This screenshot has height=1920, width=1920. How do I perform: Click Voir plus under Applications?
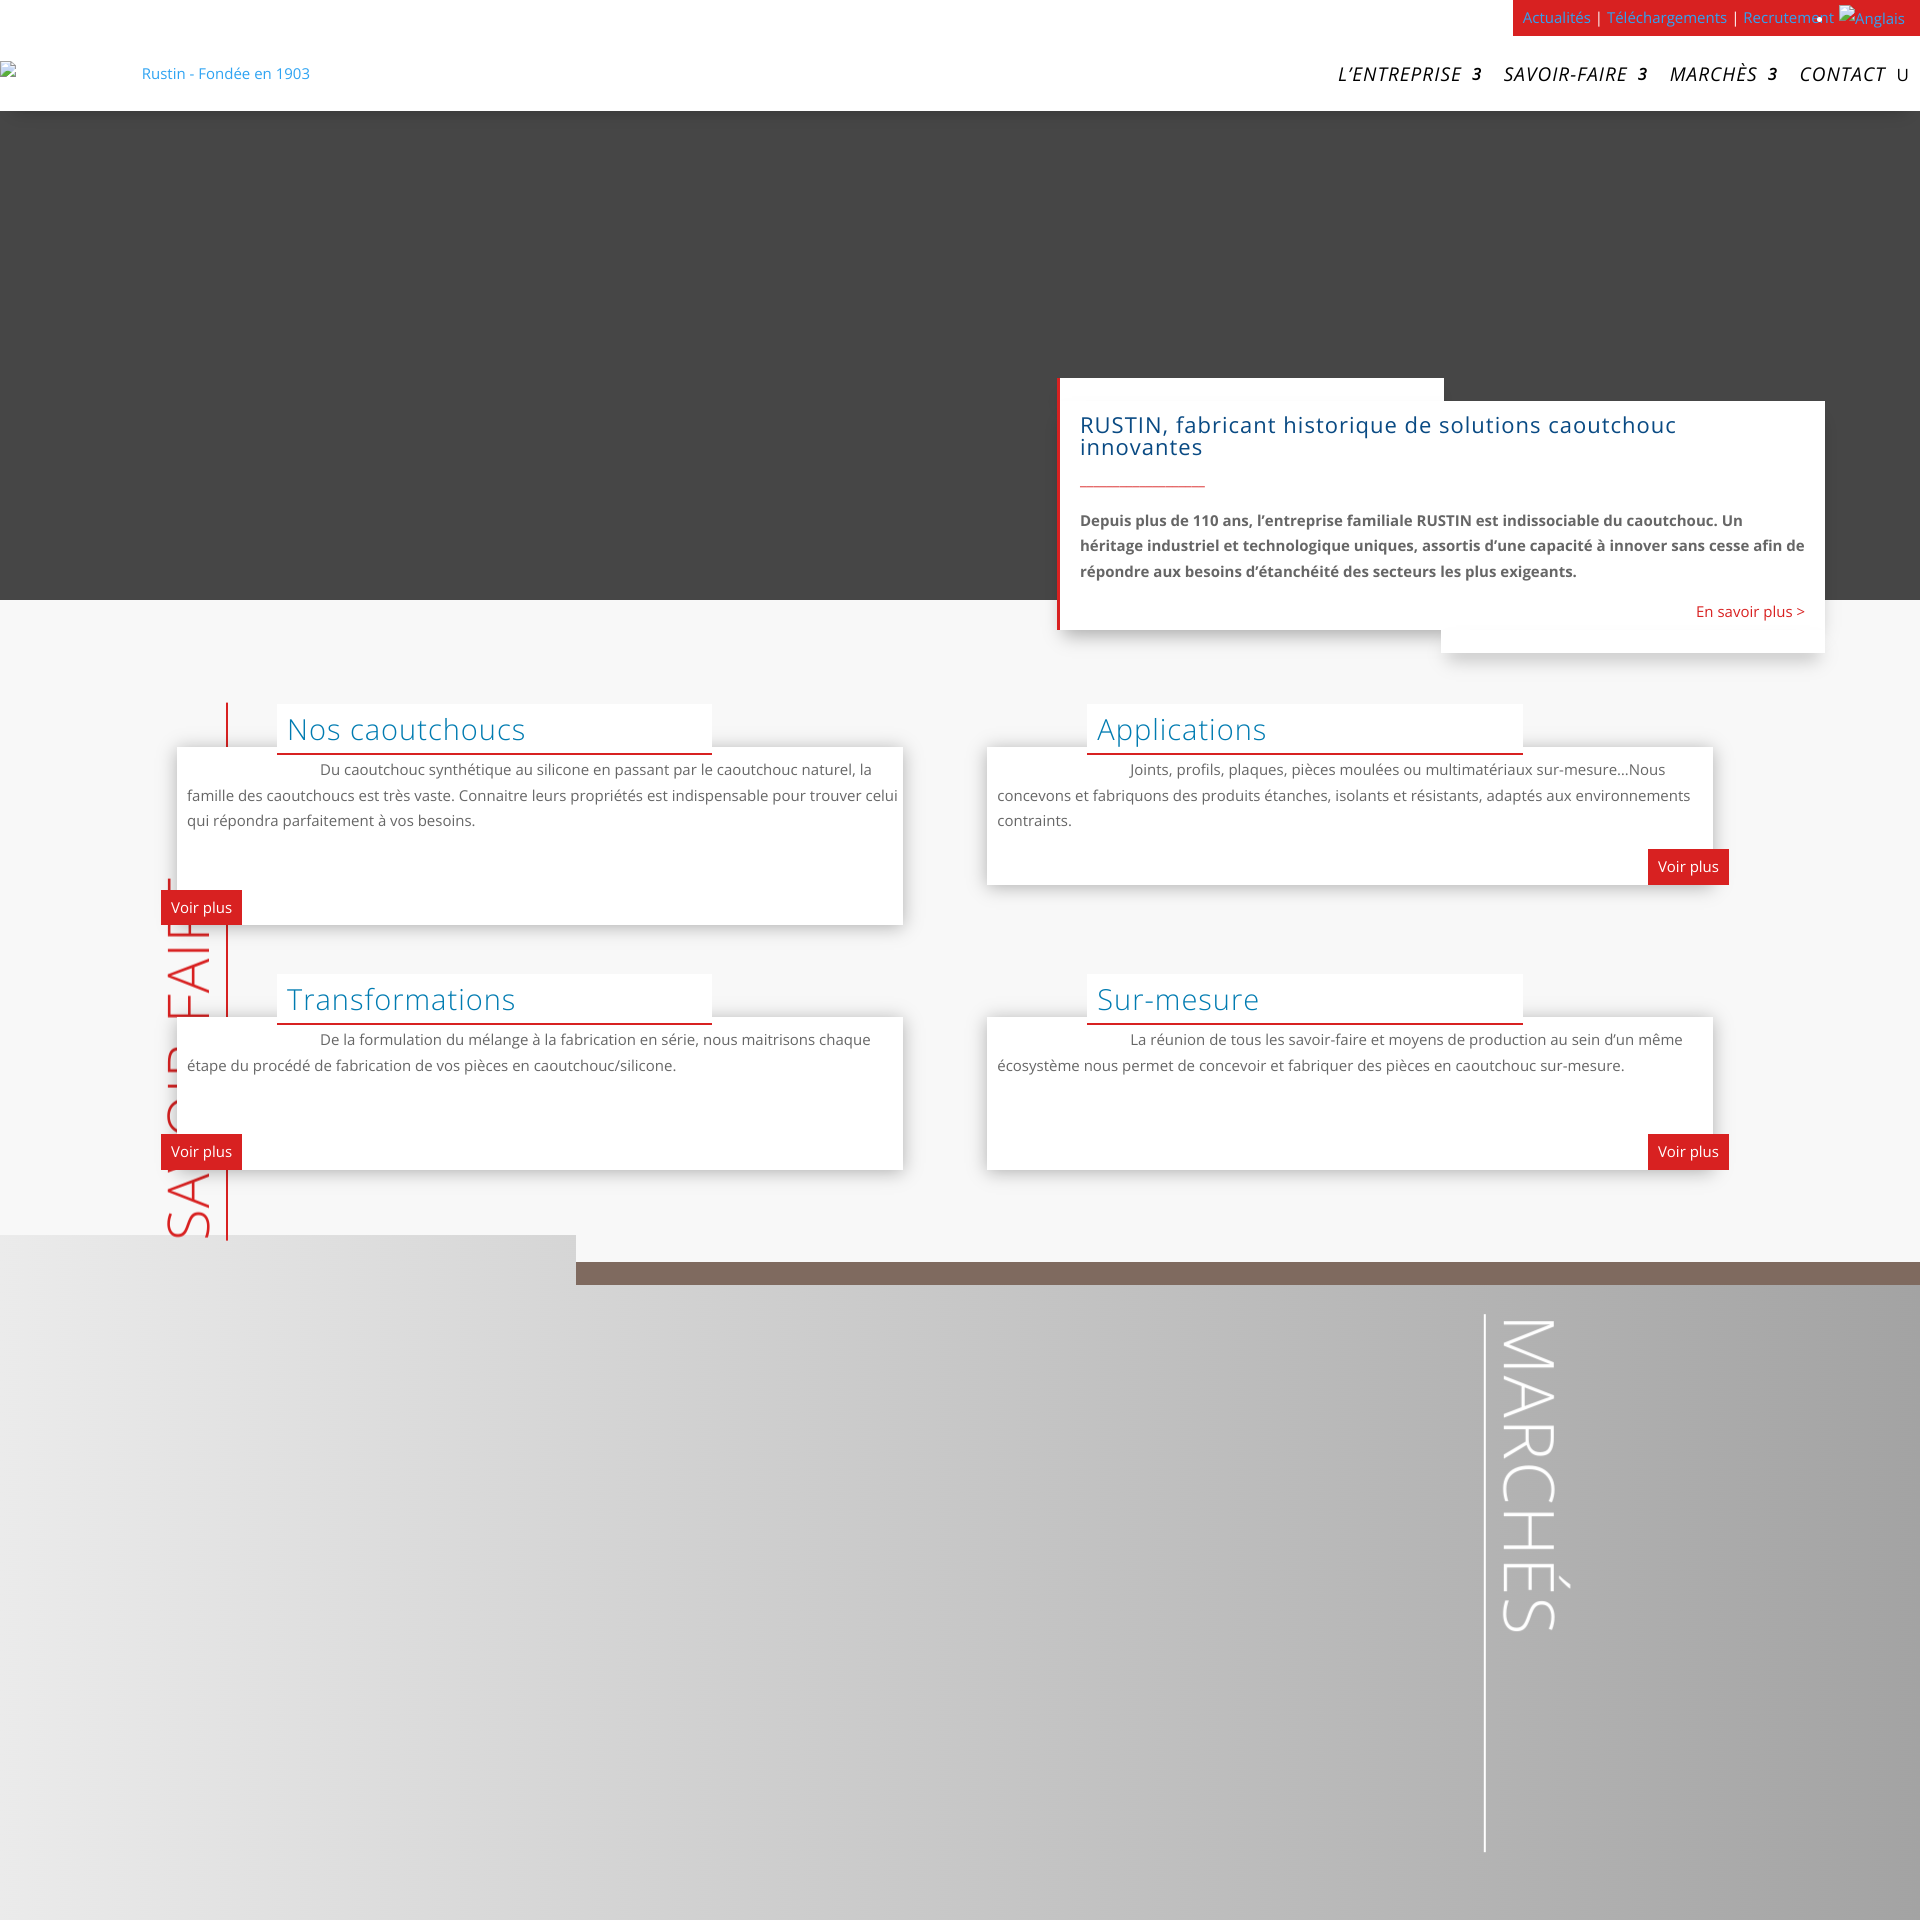(1688, 866)
